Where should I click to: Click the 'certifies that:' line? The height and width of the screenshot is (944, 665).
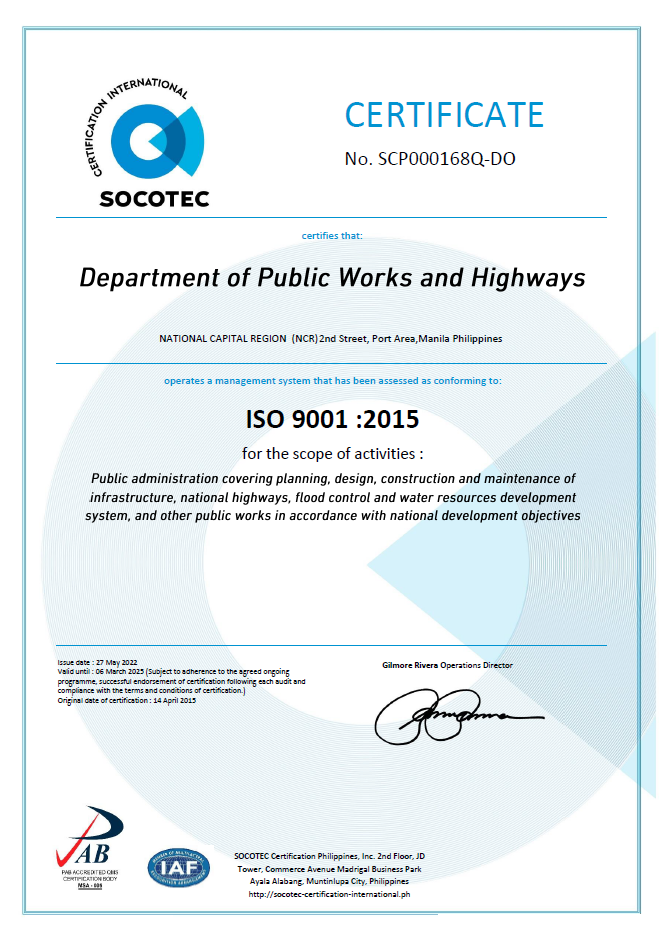(x=332, y=235)
